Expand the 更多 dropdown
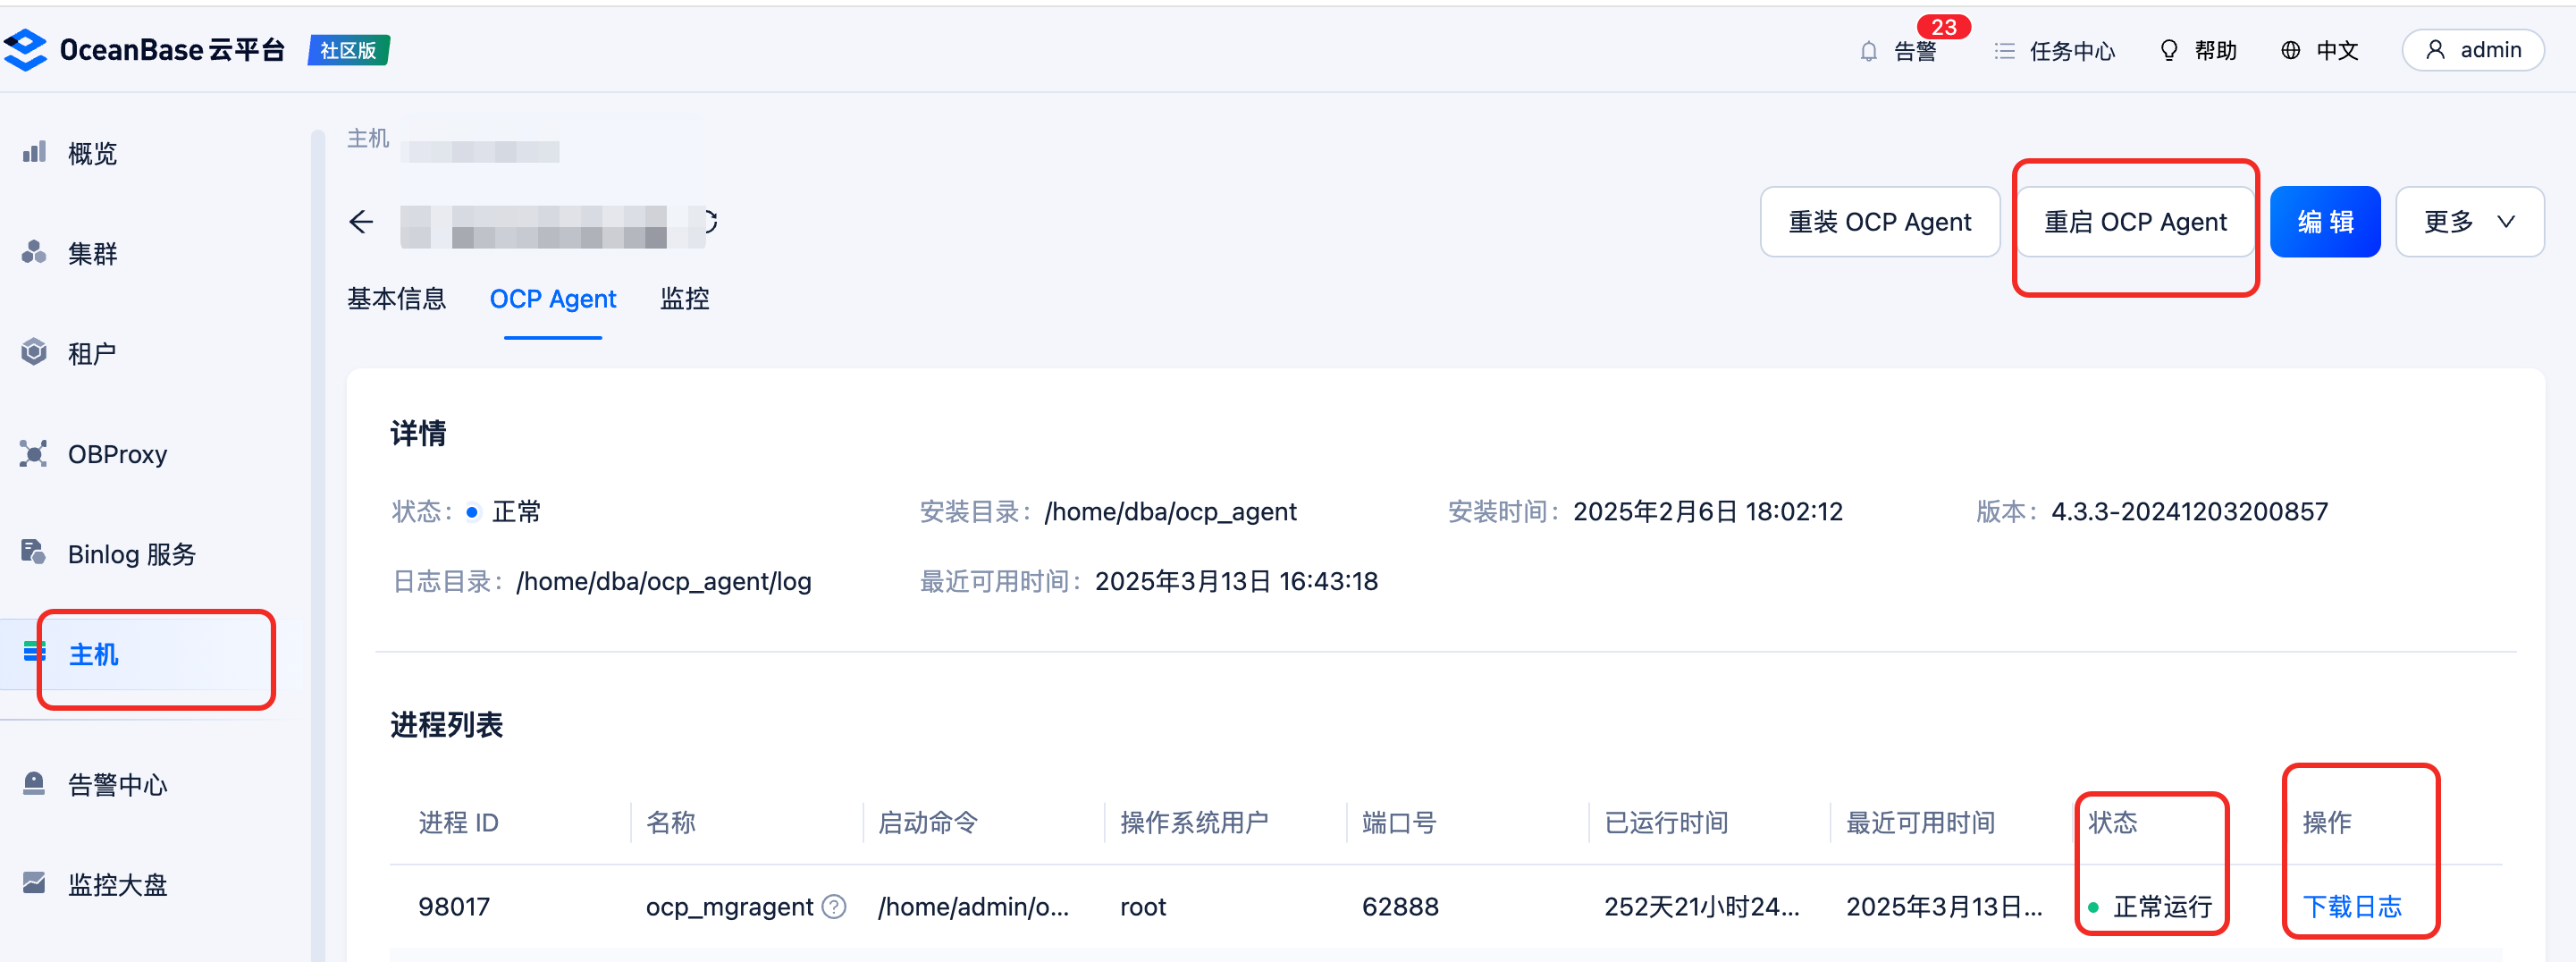2576x962 pixels. pos(2469,222)
